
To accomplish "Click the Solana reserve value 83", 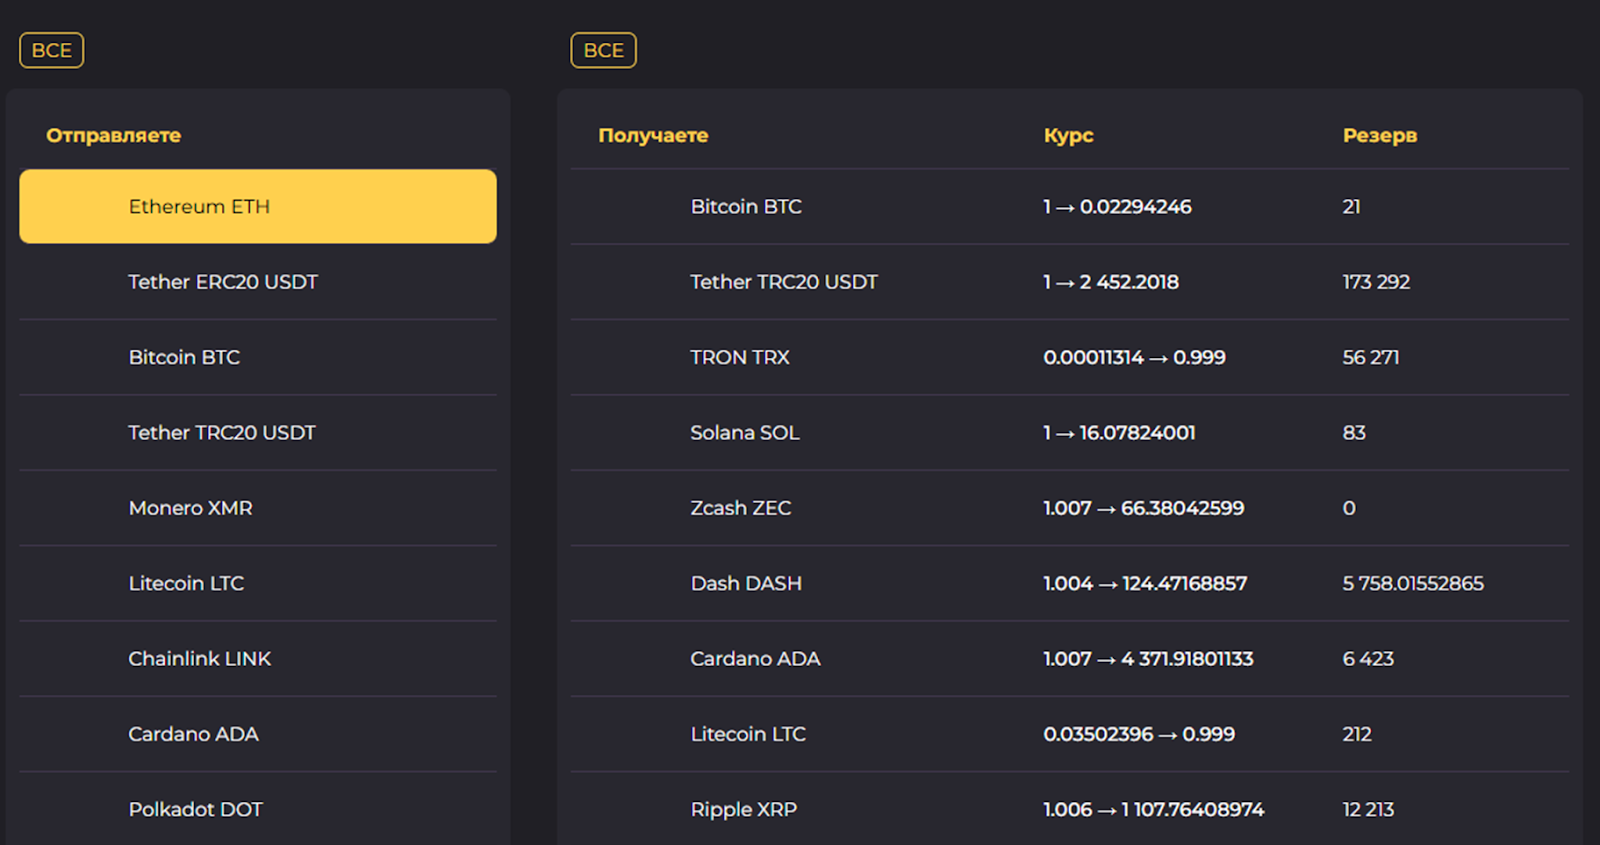I will tap(1354, 432).
